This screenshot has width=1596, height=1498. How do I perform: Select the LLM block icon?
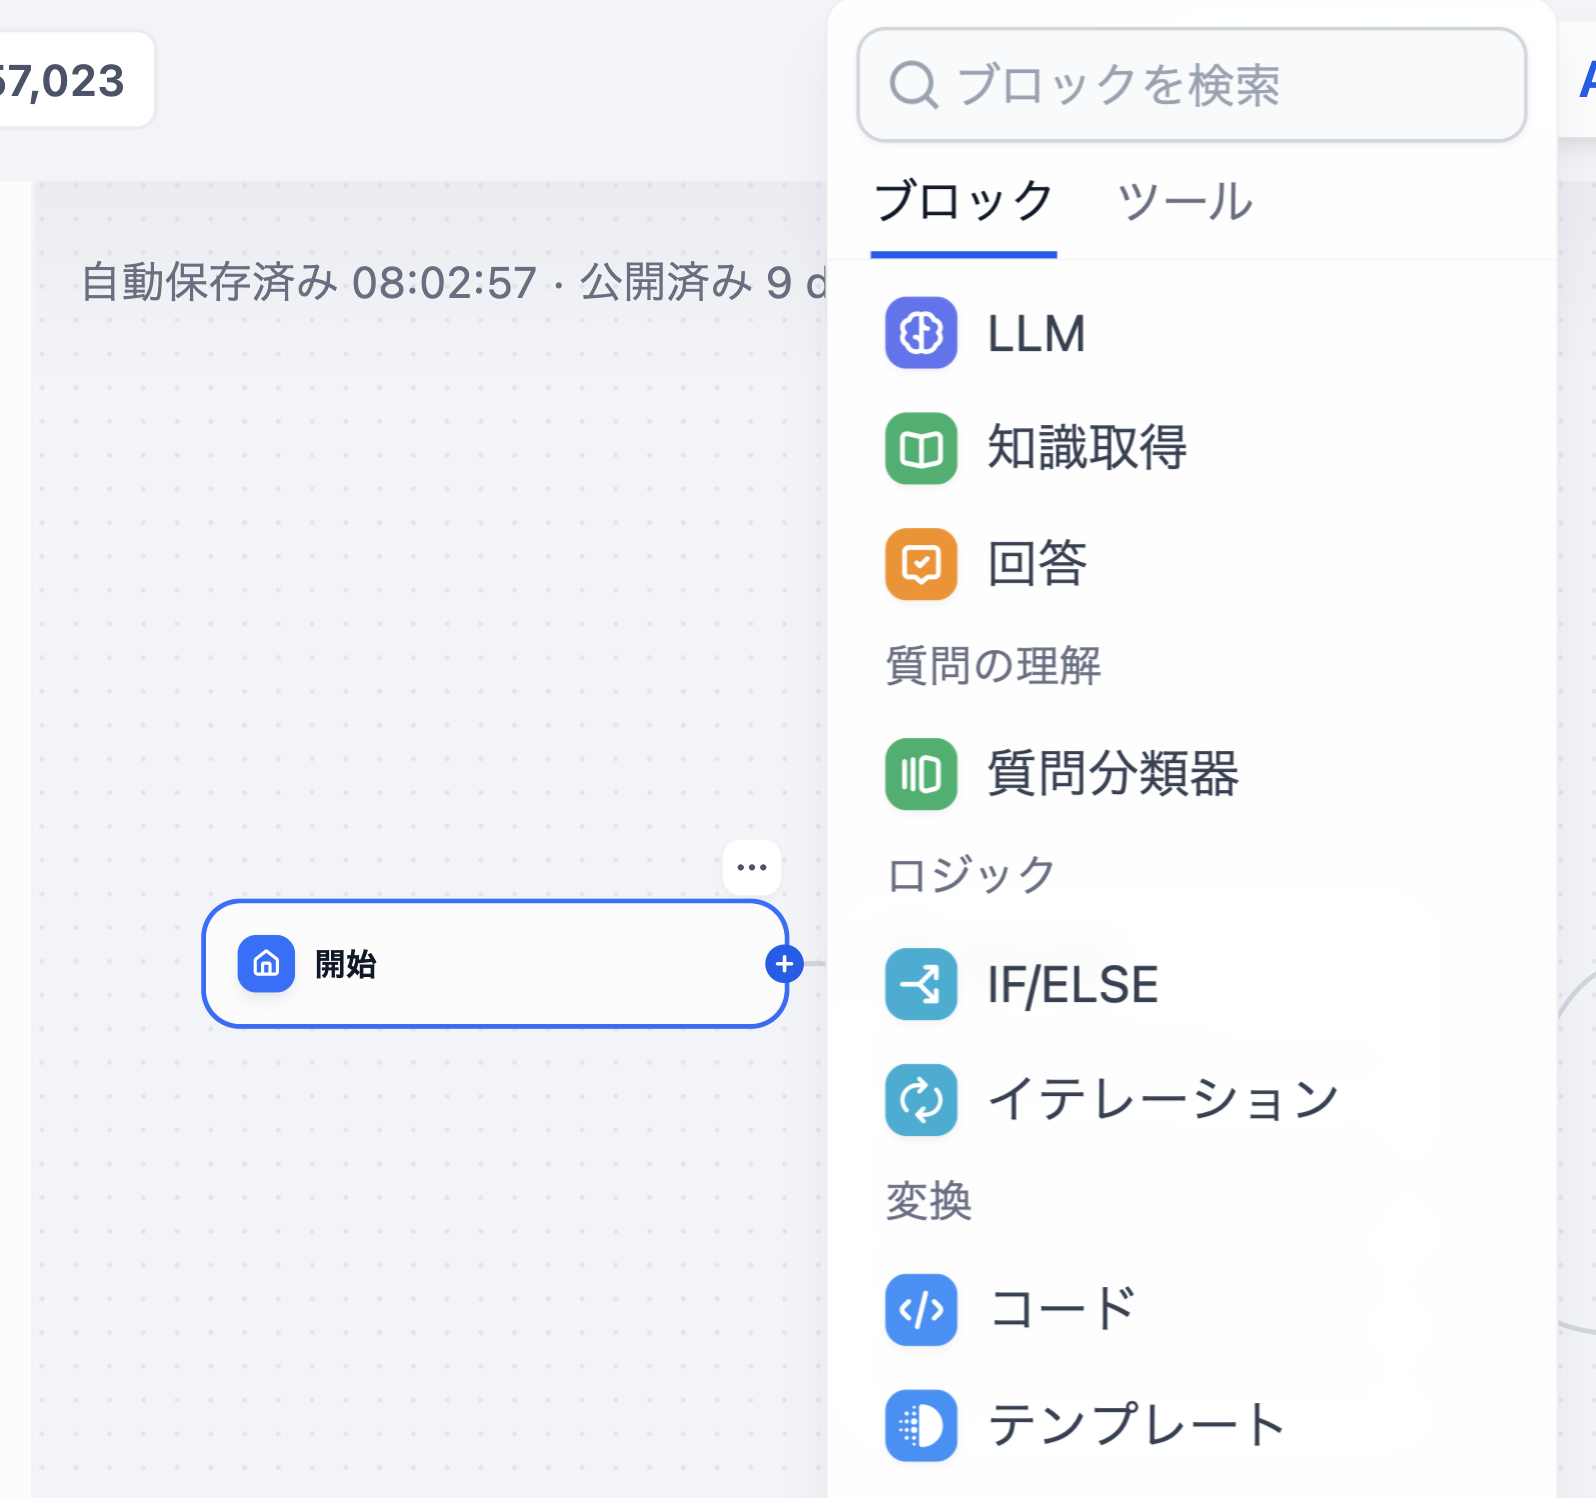click(920, 333)
